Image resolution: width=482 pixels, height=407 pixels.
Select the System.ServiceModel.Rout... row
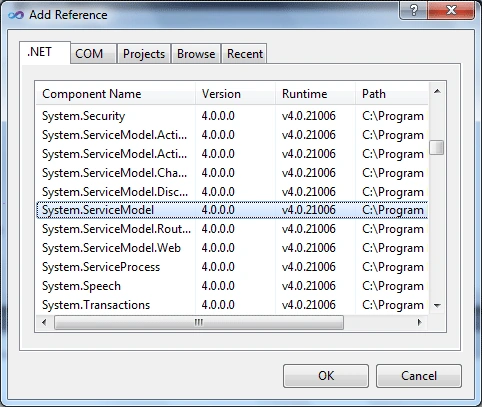[232, 229]
